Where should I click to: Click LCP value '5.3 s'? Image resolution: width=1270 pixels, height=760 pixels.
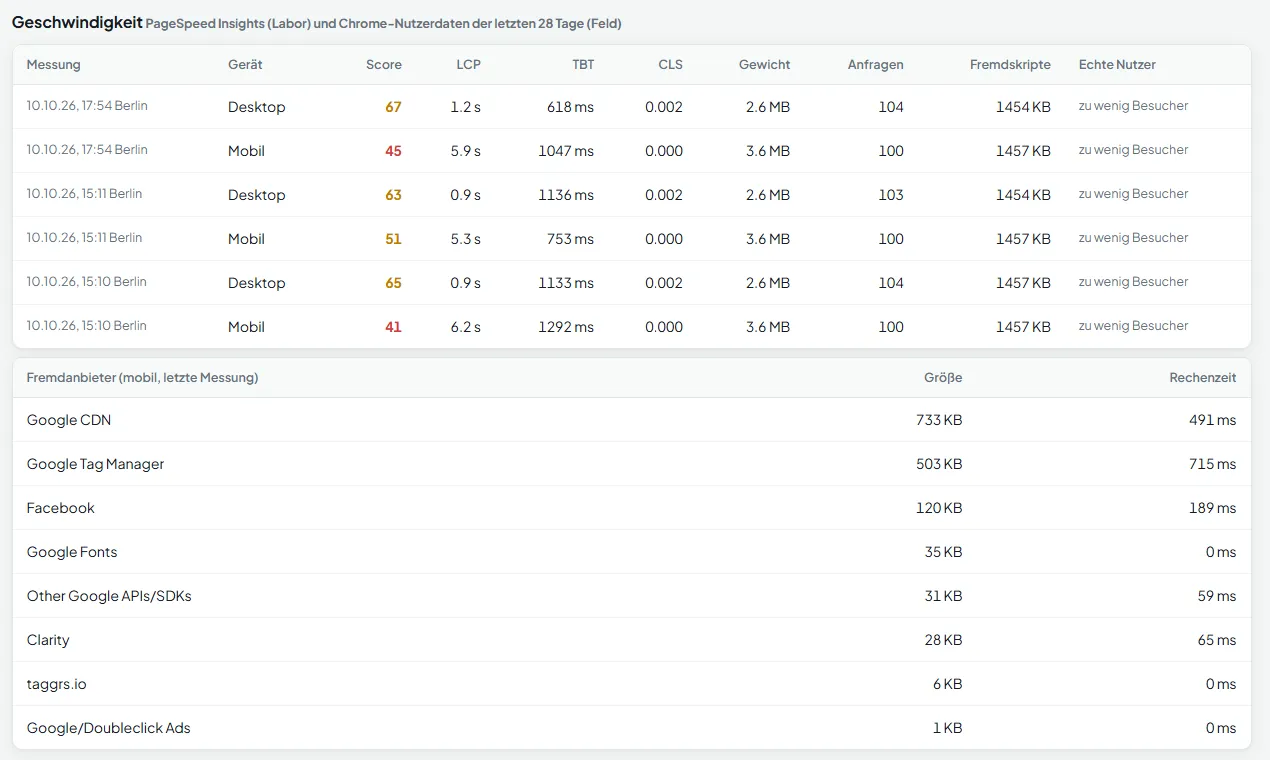465,239
